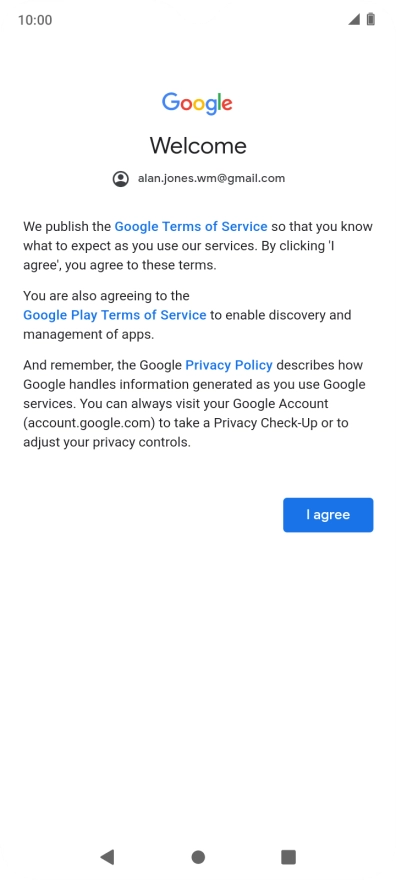Screen dimensions: 396x880
Task: Select the alan.jones.wm@gmail.com account email
Action: pyautogui.click(x=211, y=178)
